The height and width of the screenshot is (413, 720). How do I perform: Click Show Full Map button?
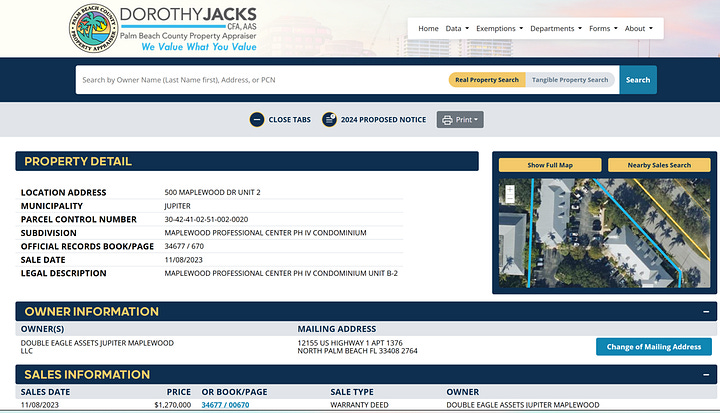pyautogui.click(x=550, y=165)
